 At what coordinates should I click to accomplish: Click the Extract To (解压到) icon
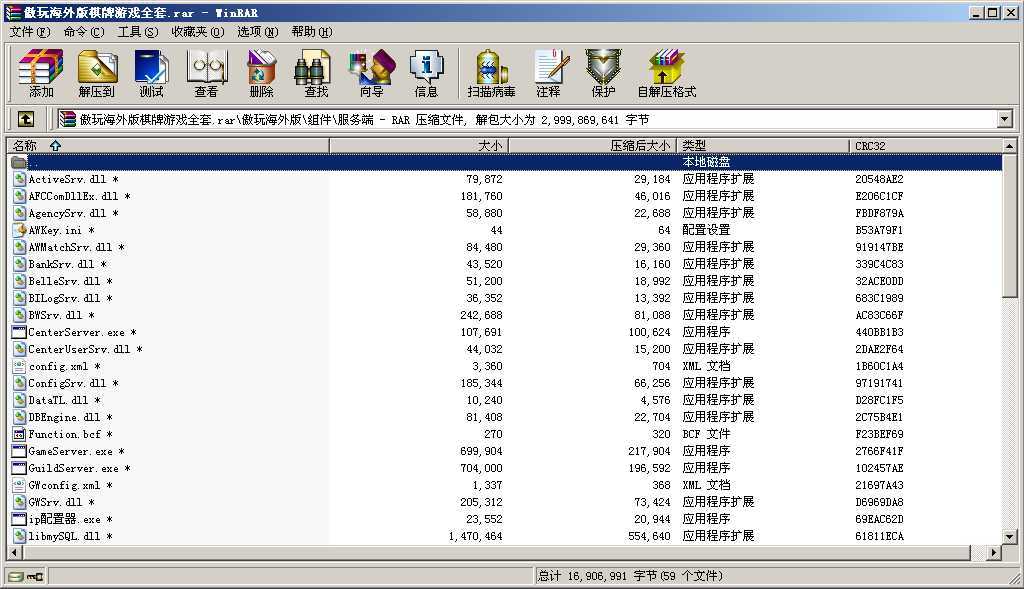97,74
